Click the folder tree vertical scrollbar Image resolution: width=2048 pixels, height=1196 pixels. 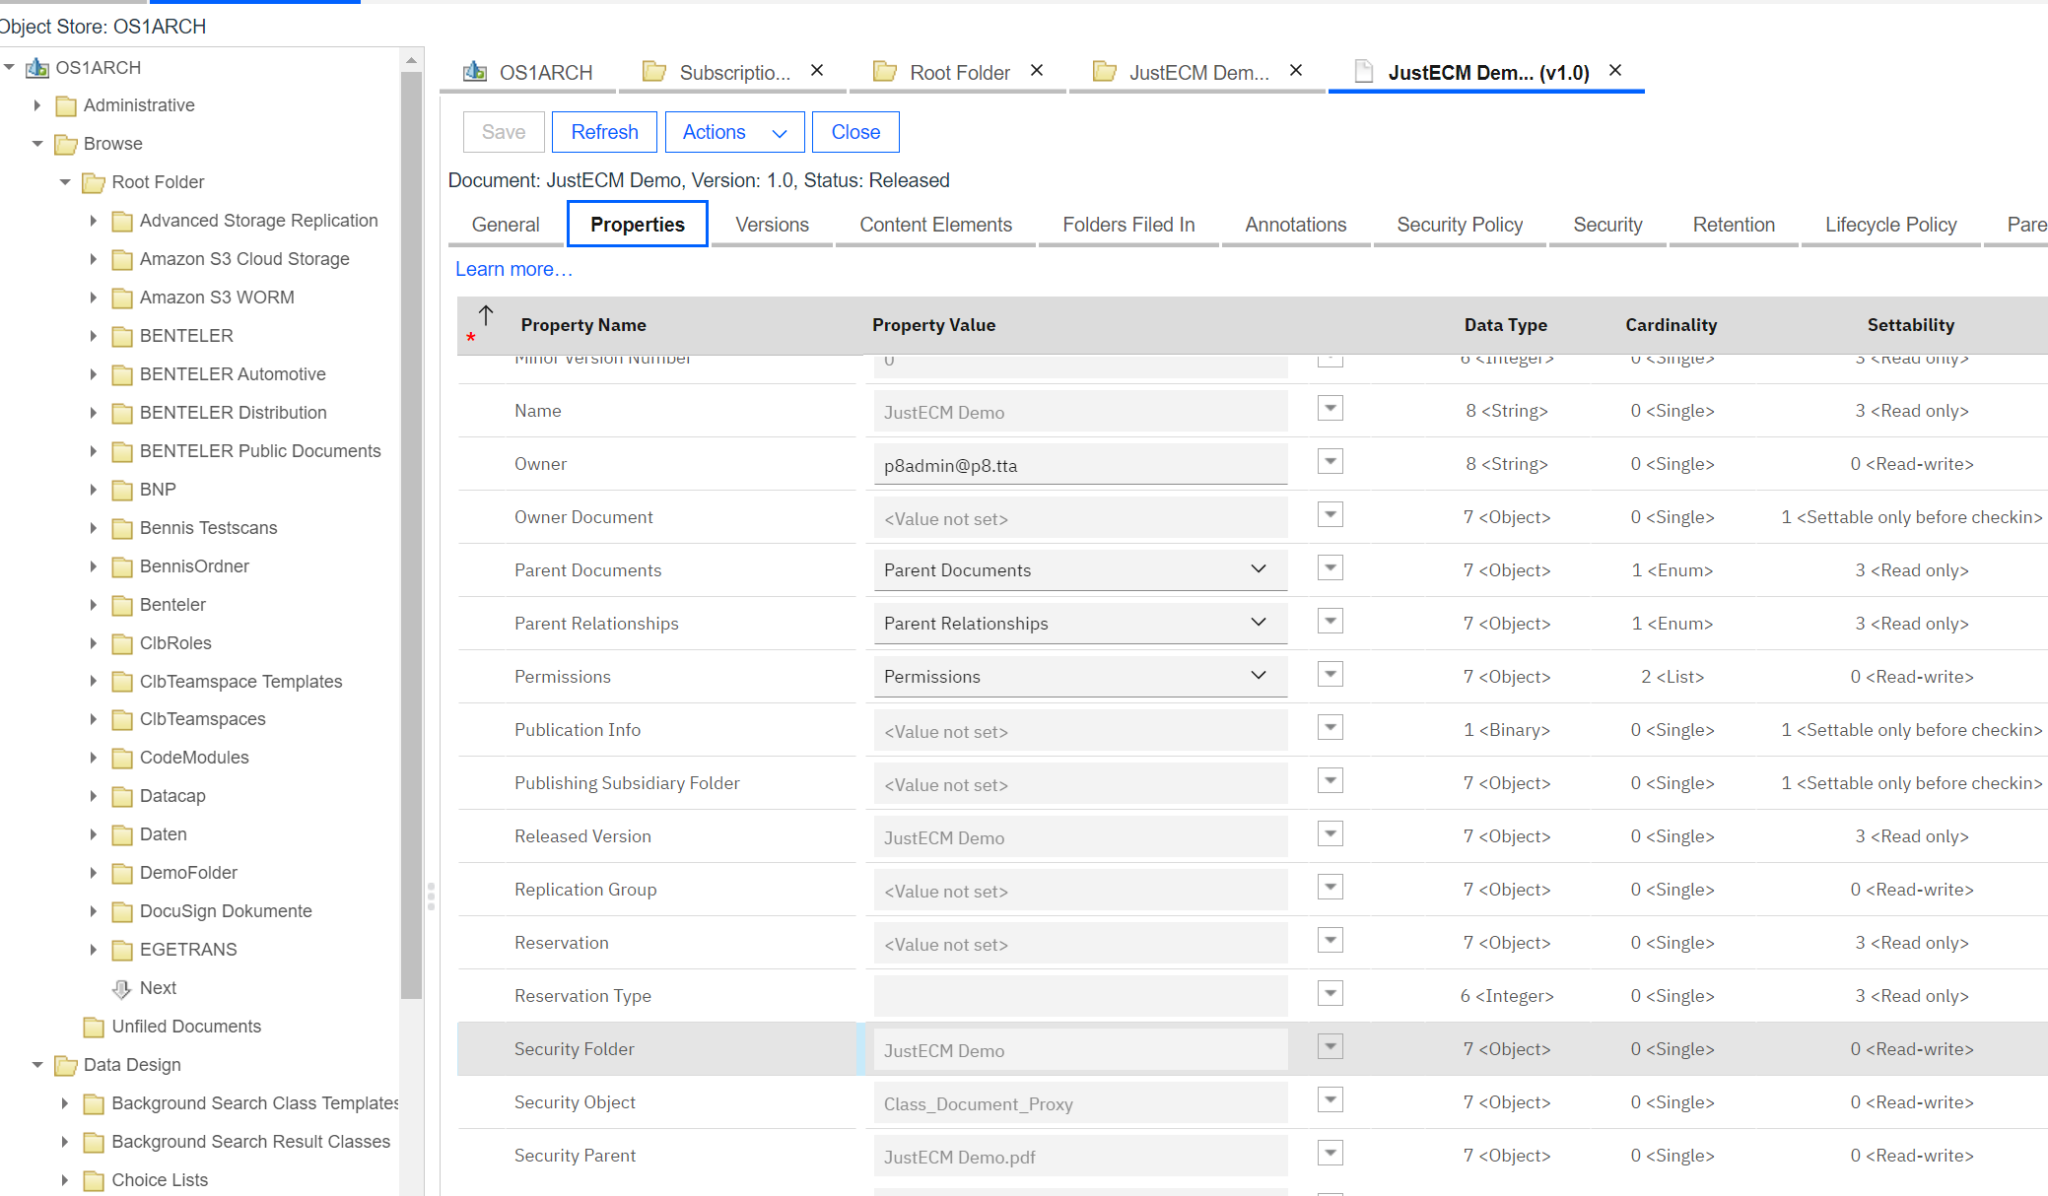410,500
